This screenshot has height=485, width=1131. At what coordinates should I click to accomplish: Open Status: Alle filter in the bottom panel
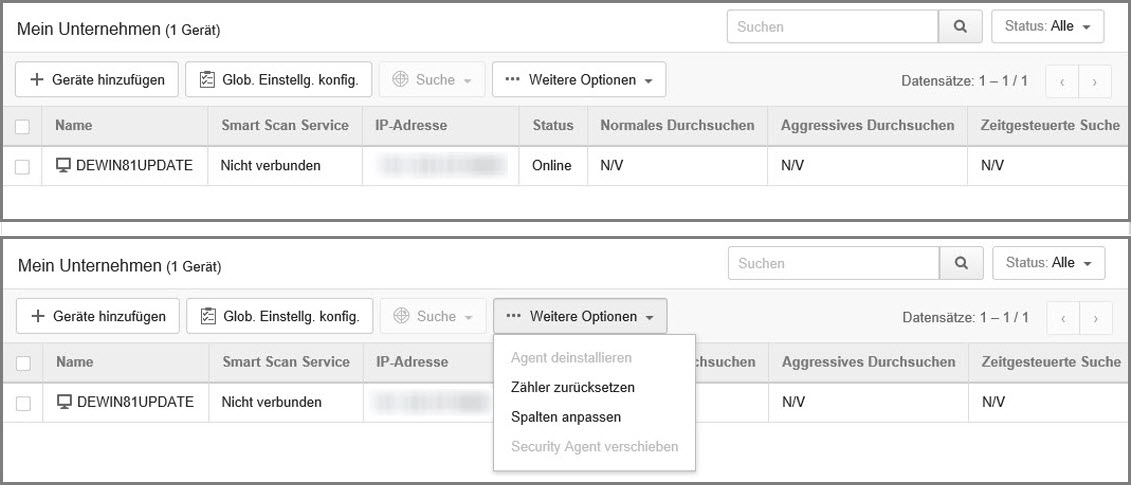[x=1048, y=263]
